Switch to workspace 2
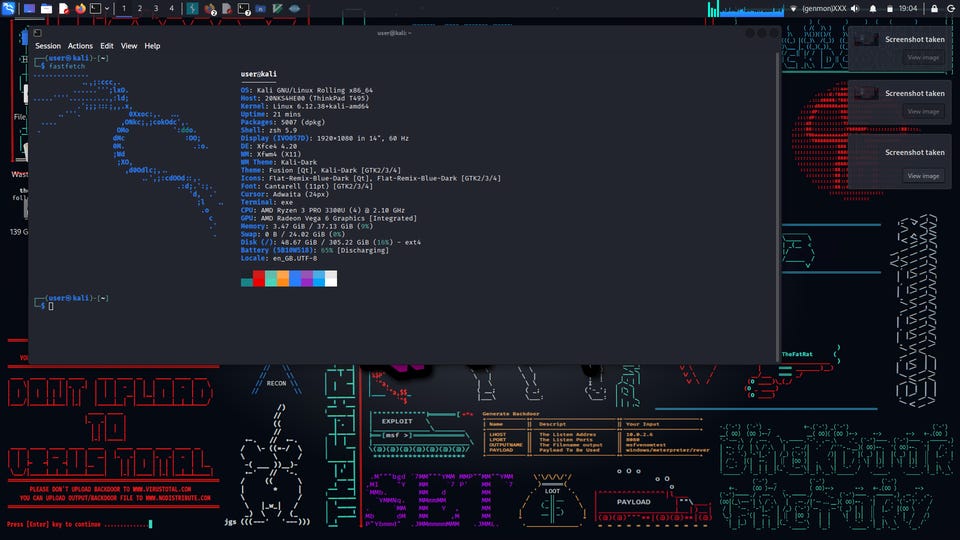960x540 pixels. pyautogui.click(x=140, y=9)
